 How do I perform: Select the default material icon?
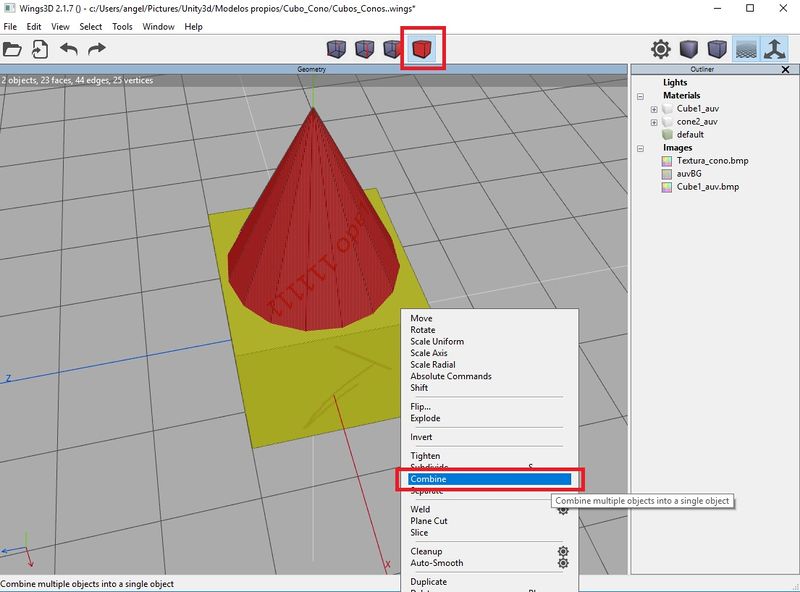pyautogui.click(x=667, y=135)
